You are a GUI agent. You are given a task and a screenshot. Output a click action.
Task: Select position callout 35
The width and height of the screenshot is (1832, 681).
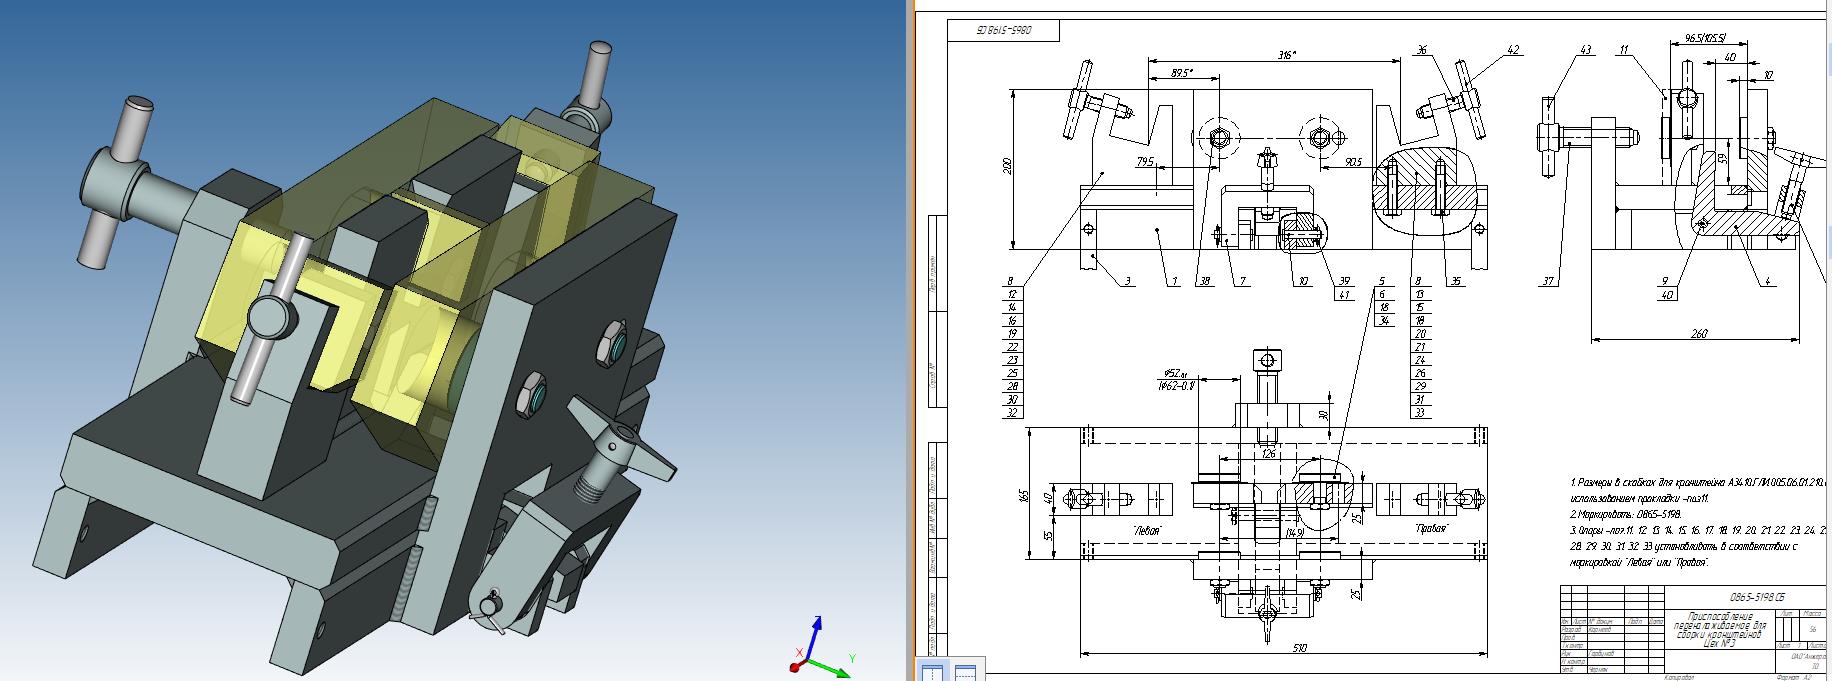coord(1456,281)
